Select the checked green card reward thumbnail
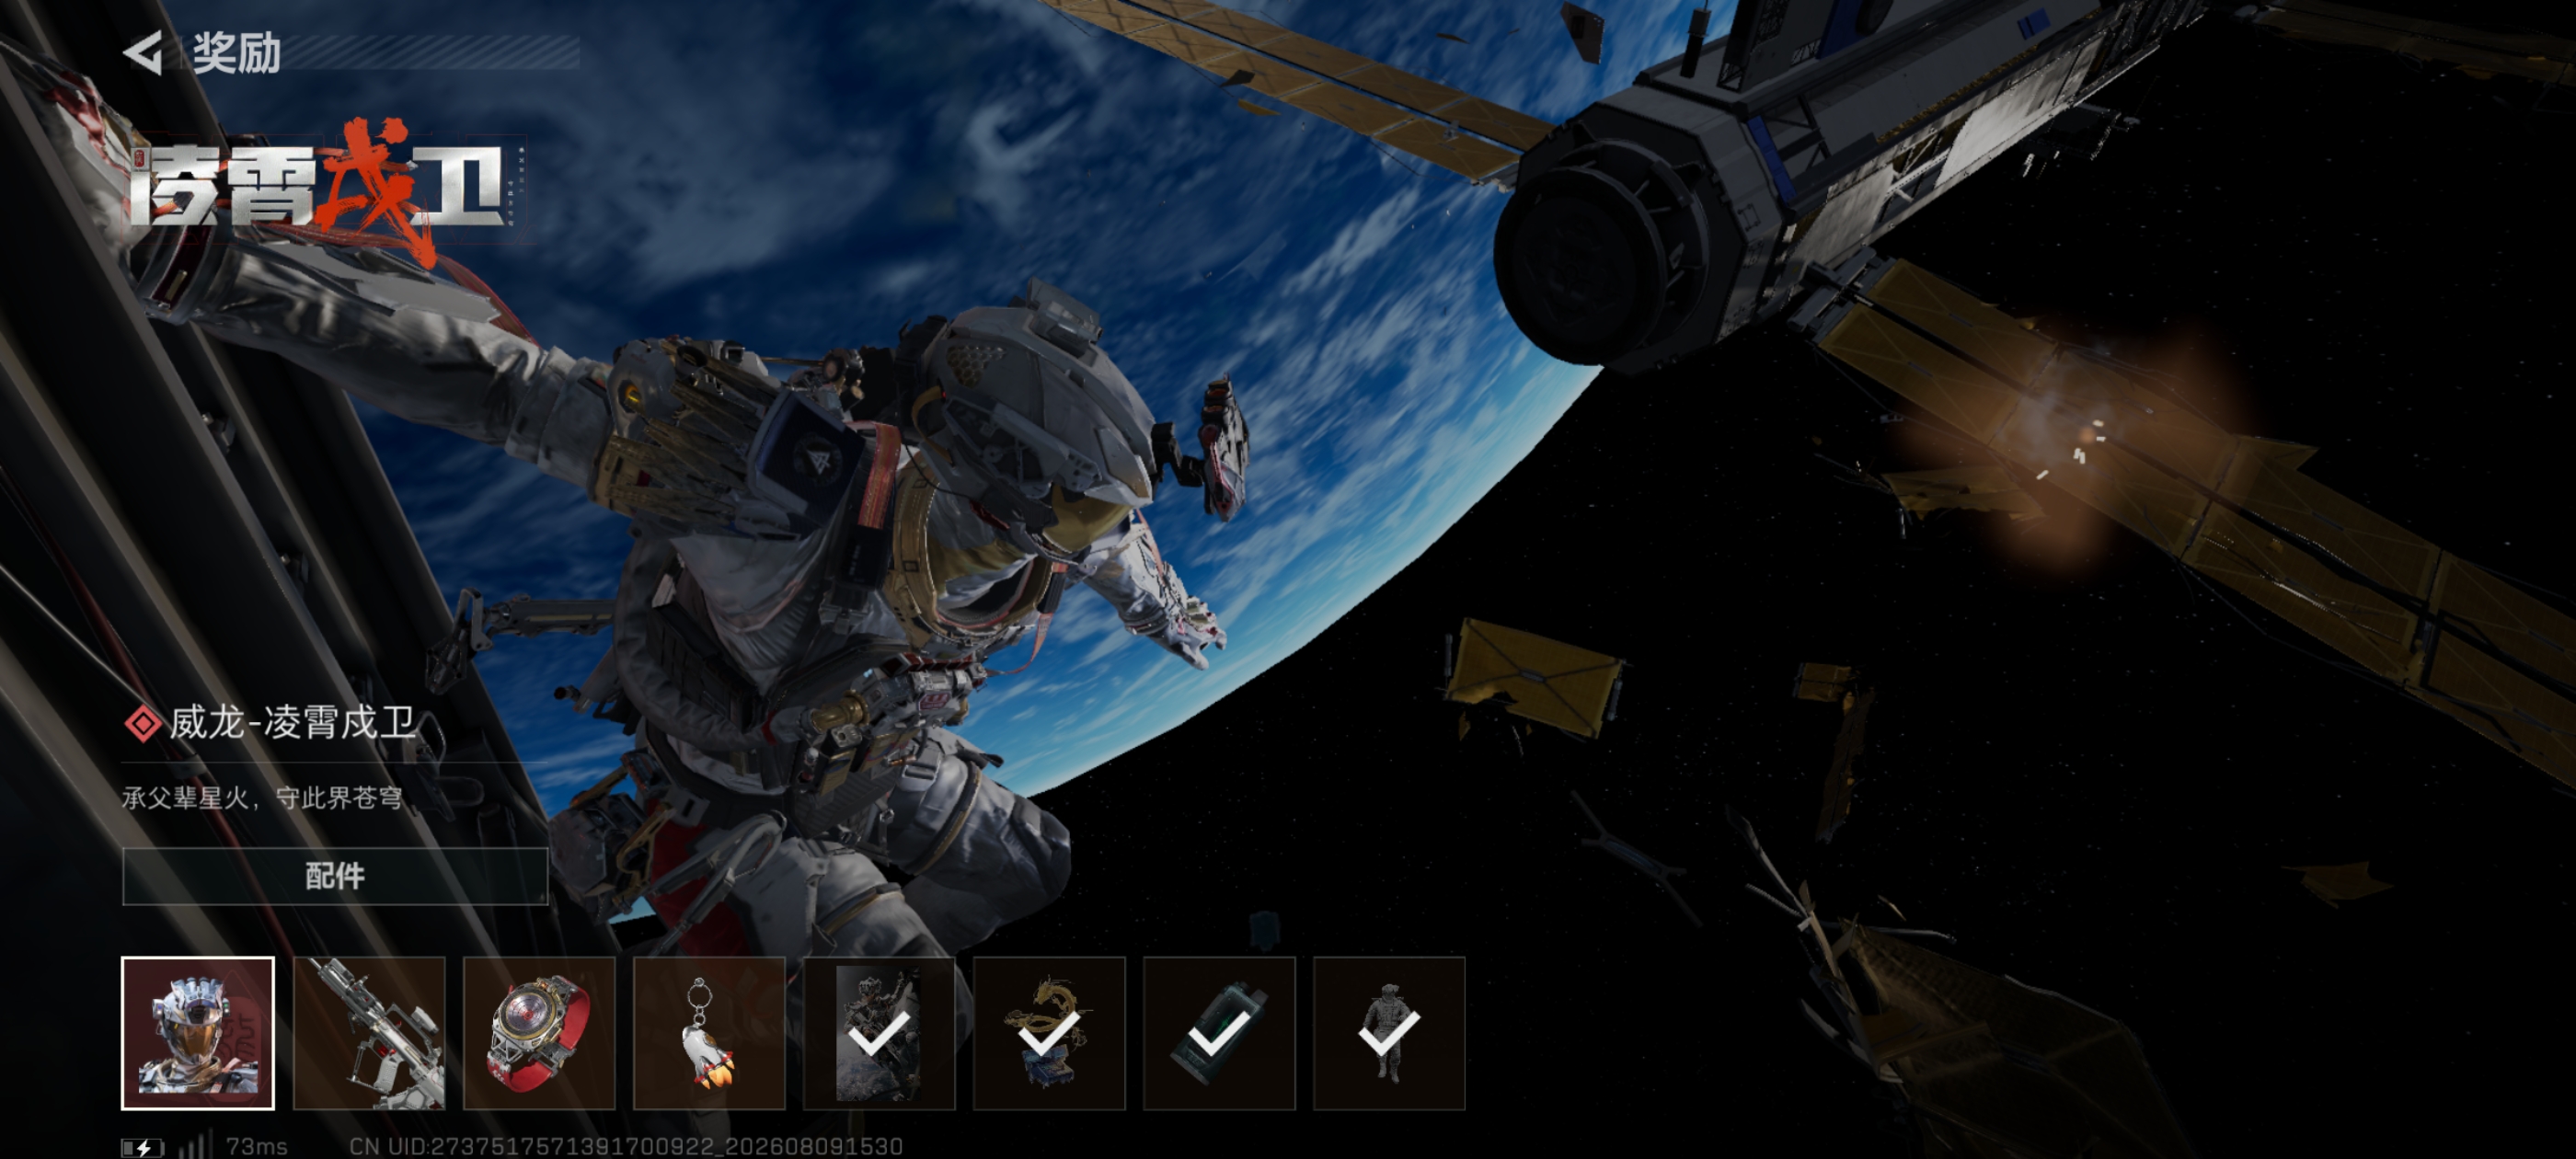This screenshot has height=1159, width=2576. click(1219, 1033)
